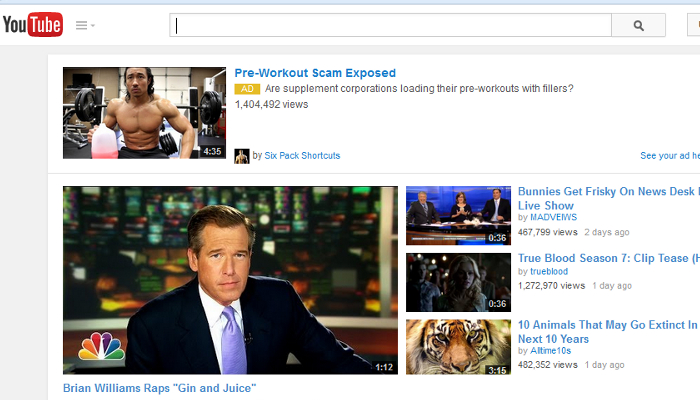This screenshot has height=400, width=700.
Task: Open True Blood Season 7 Clip Tease title
Action: [608, 258]
